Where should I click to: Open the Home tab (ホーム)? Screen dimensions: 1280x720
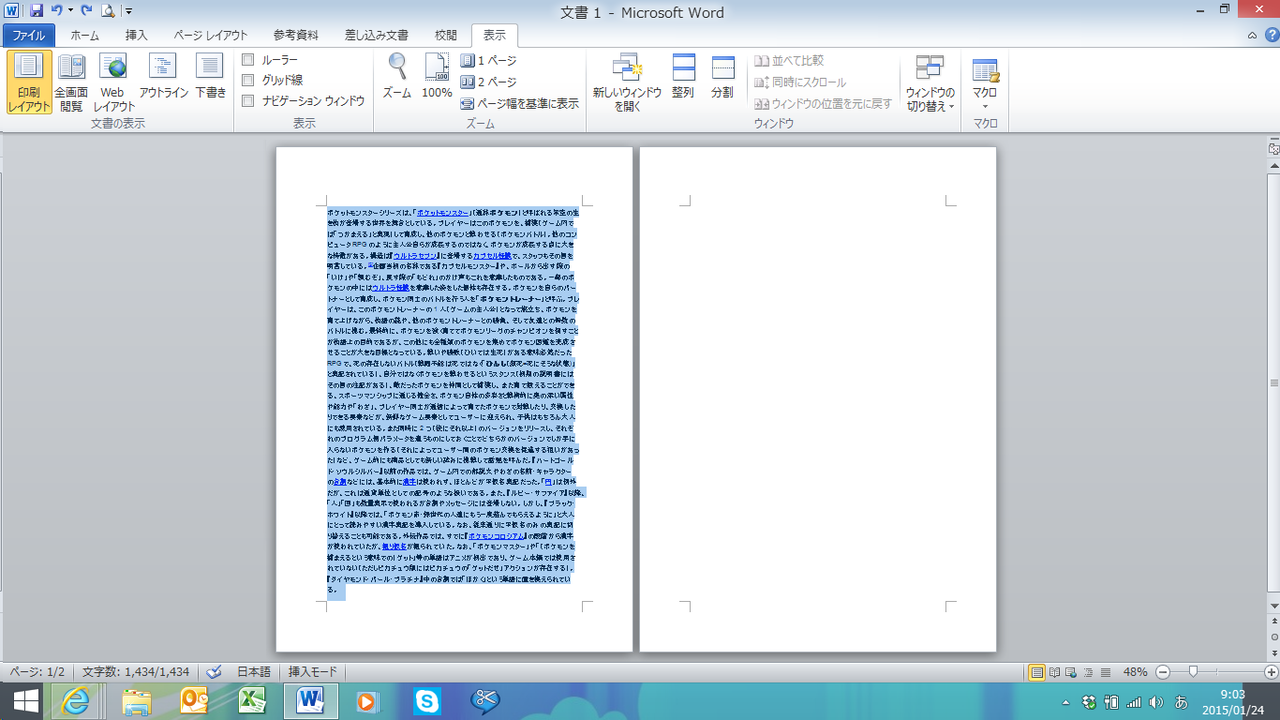pos(85,35)
